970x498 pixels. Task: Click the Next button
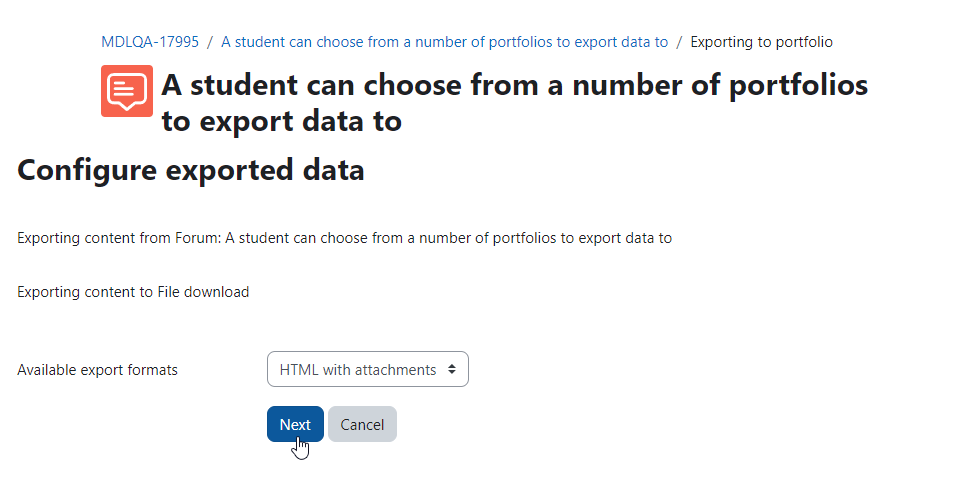pos(295,424)
